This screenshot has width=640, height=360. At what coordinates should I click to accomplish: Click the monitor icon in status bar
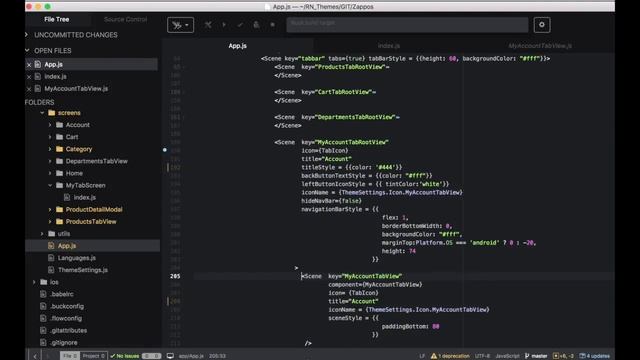[170, 356]
